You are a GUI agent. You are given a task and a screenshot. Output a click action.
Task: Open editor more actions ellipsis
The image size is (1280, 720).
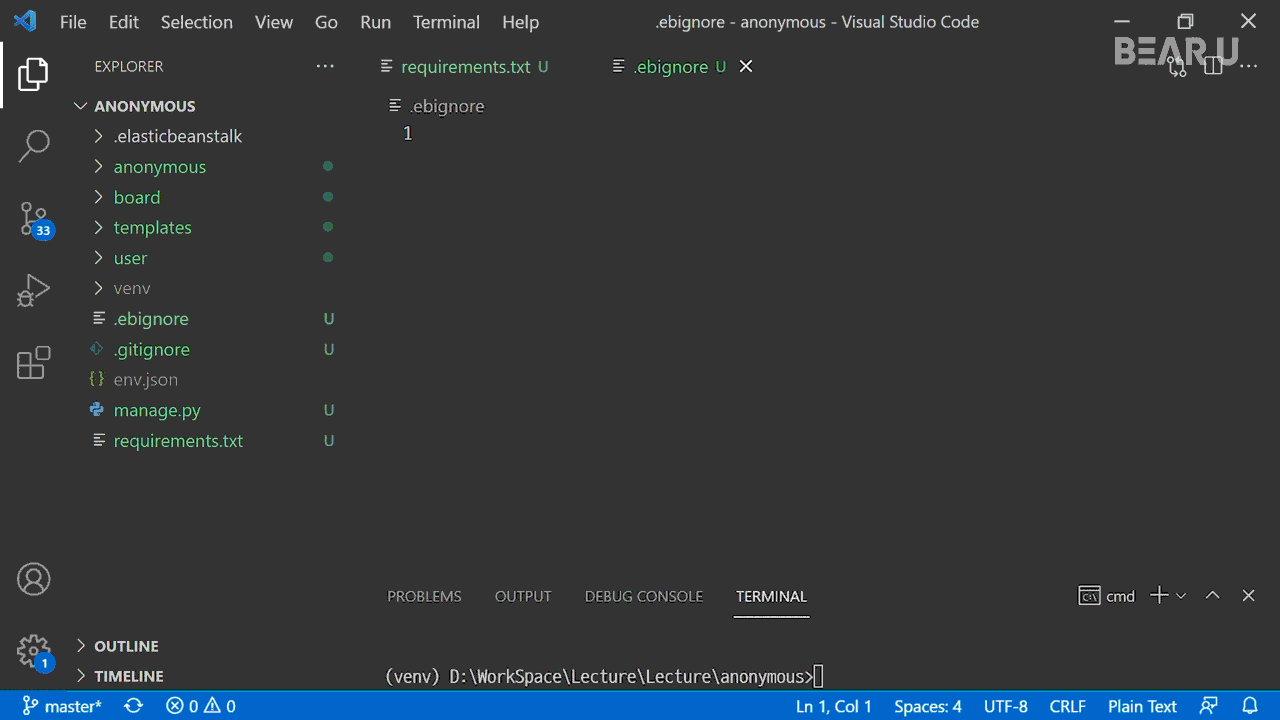pos(1248,66)
